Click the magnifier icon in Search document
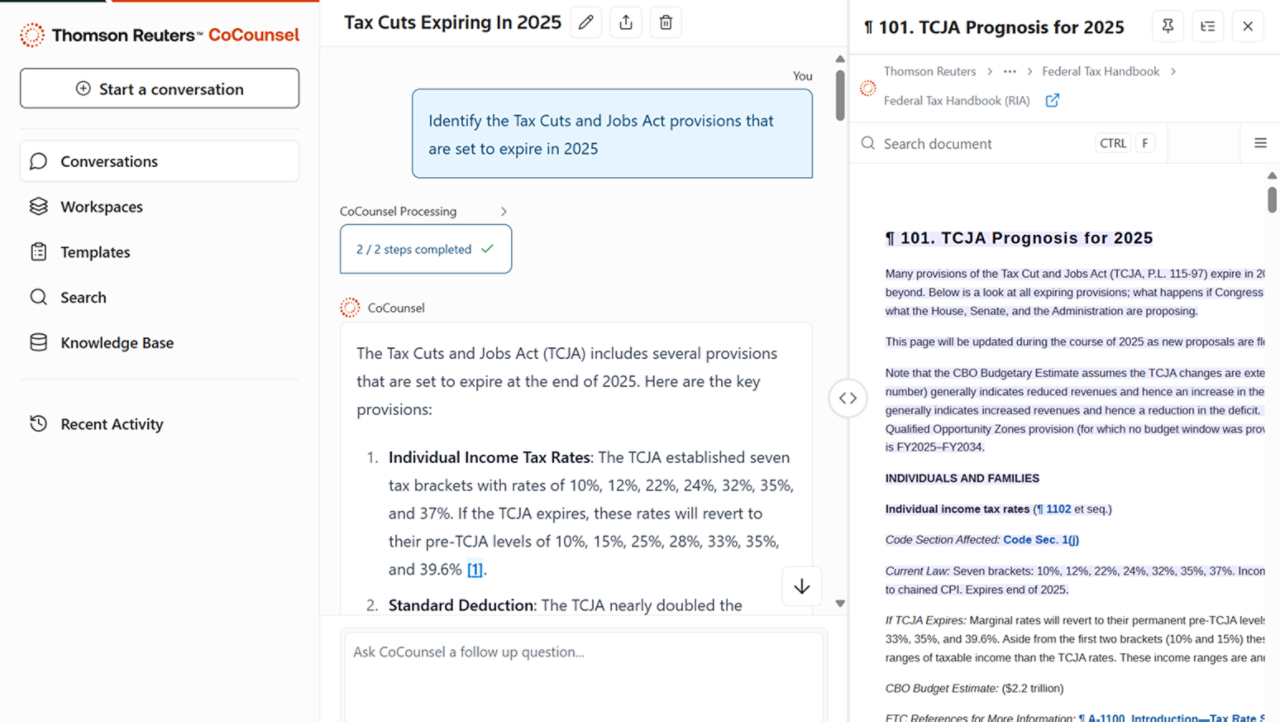 tap(868, 144)
